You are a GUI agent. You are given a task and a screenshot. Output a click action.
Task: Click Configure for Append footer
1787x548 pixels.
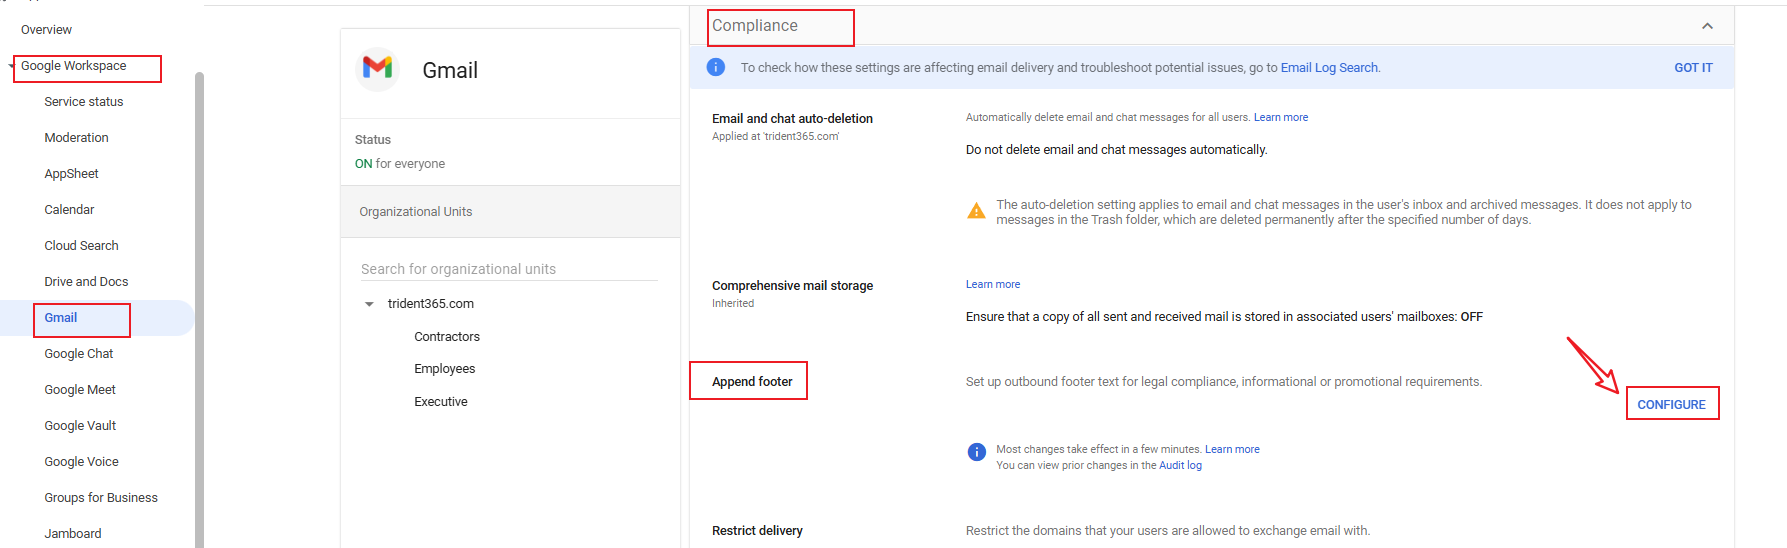(x=1671, y=404)
